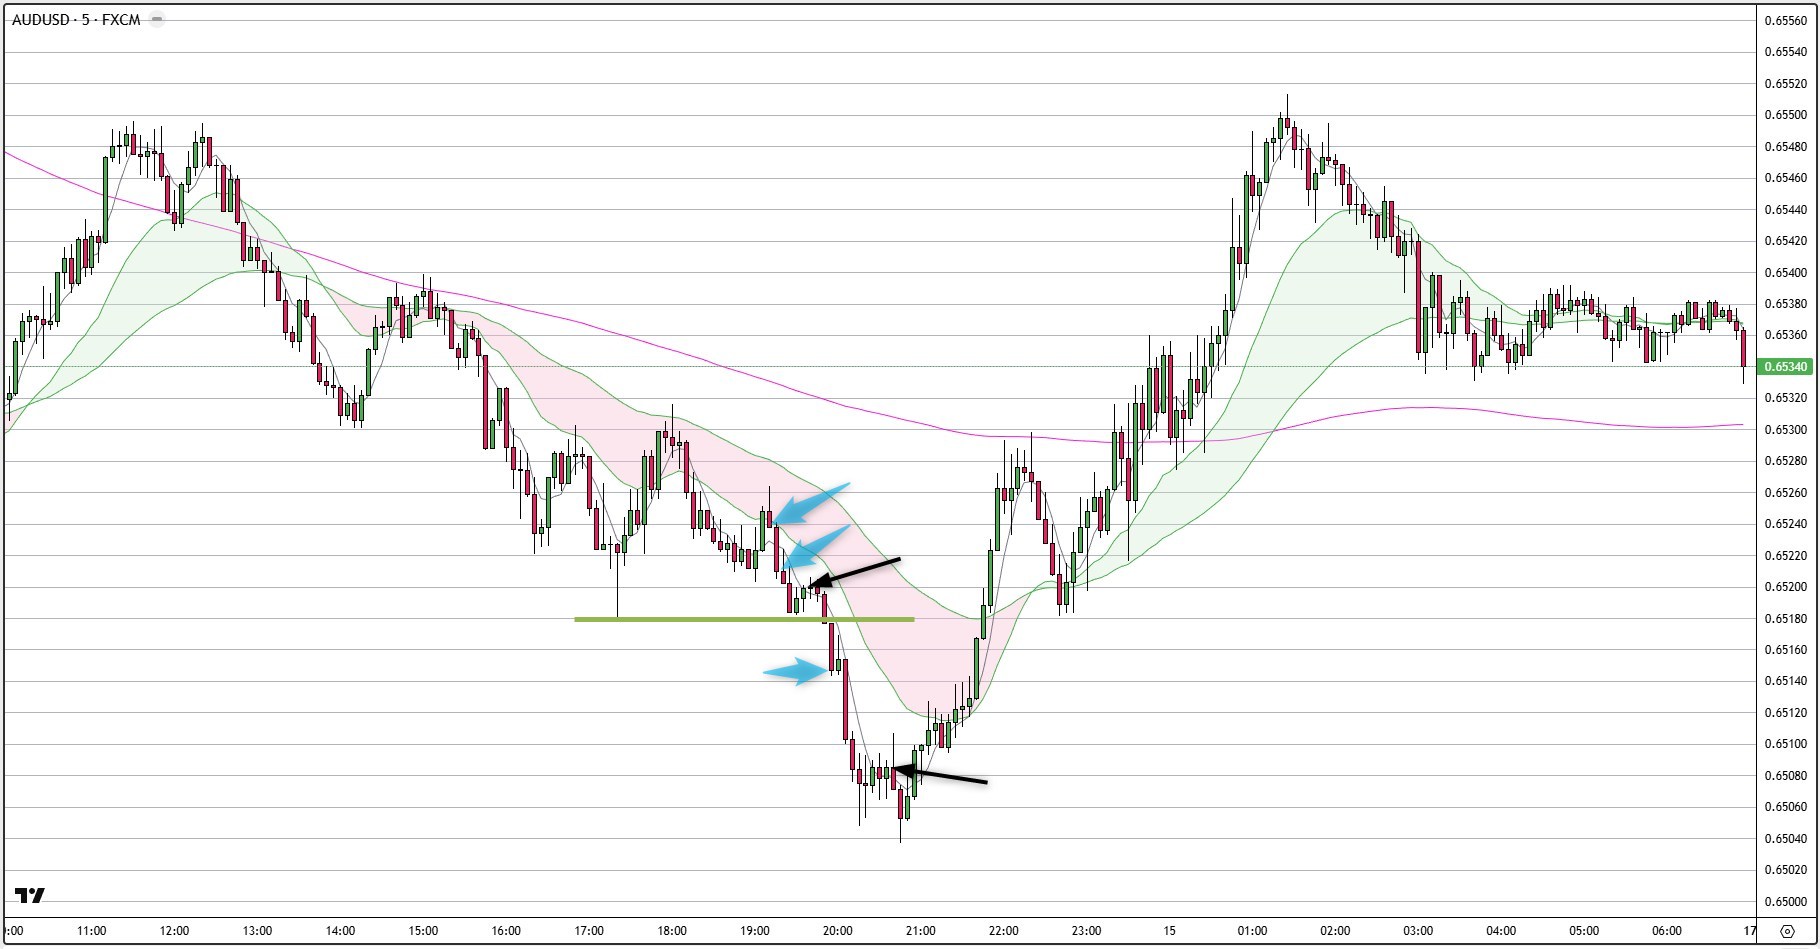Click the 01:00 label on time axis
This screenshot has height=949, width=1820.
(x=1252, y=931)
